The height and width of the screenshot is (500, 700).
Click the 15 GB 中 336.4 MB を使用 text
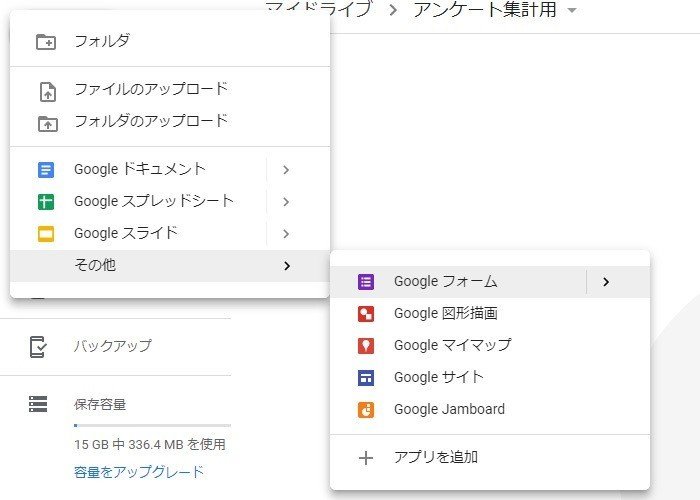[x=150, y=445]
